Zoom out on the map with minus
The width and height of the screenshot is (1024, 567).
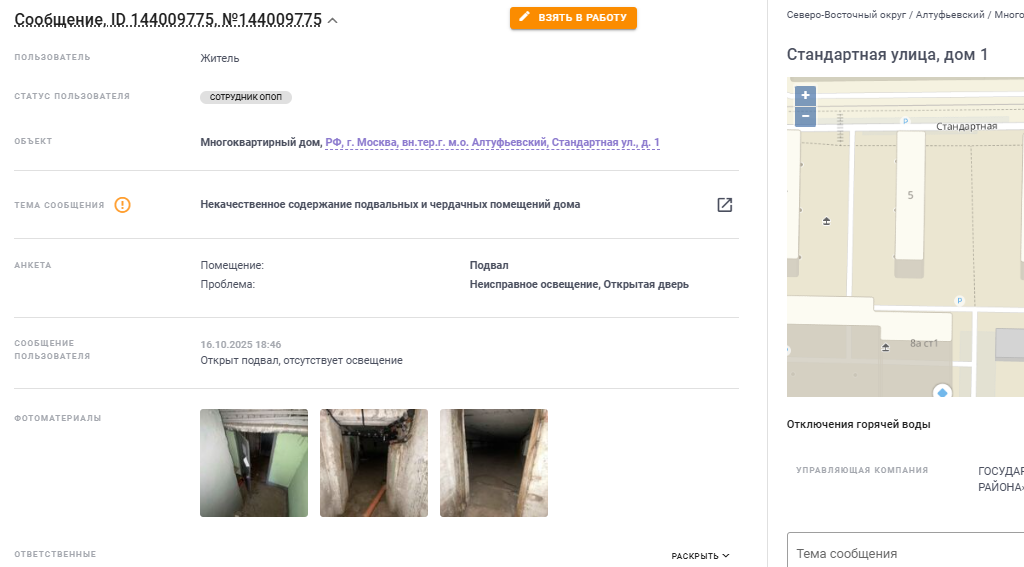[805, 116]
